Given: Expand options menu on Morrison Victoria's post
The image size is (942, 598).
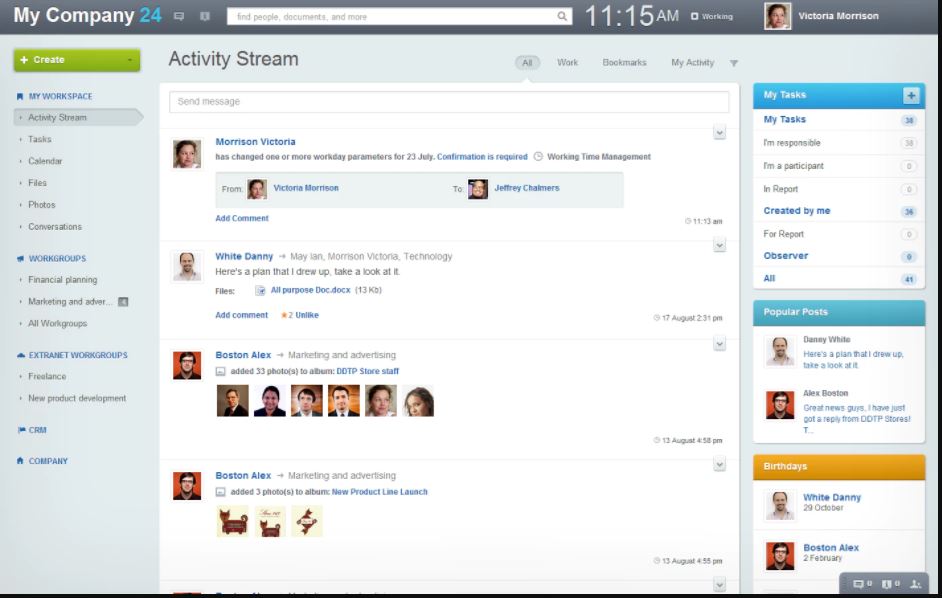Looking at the screenshot, I should 719,132.
